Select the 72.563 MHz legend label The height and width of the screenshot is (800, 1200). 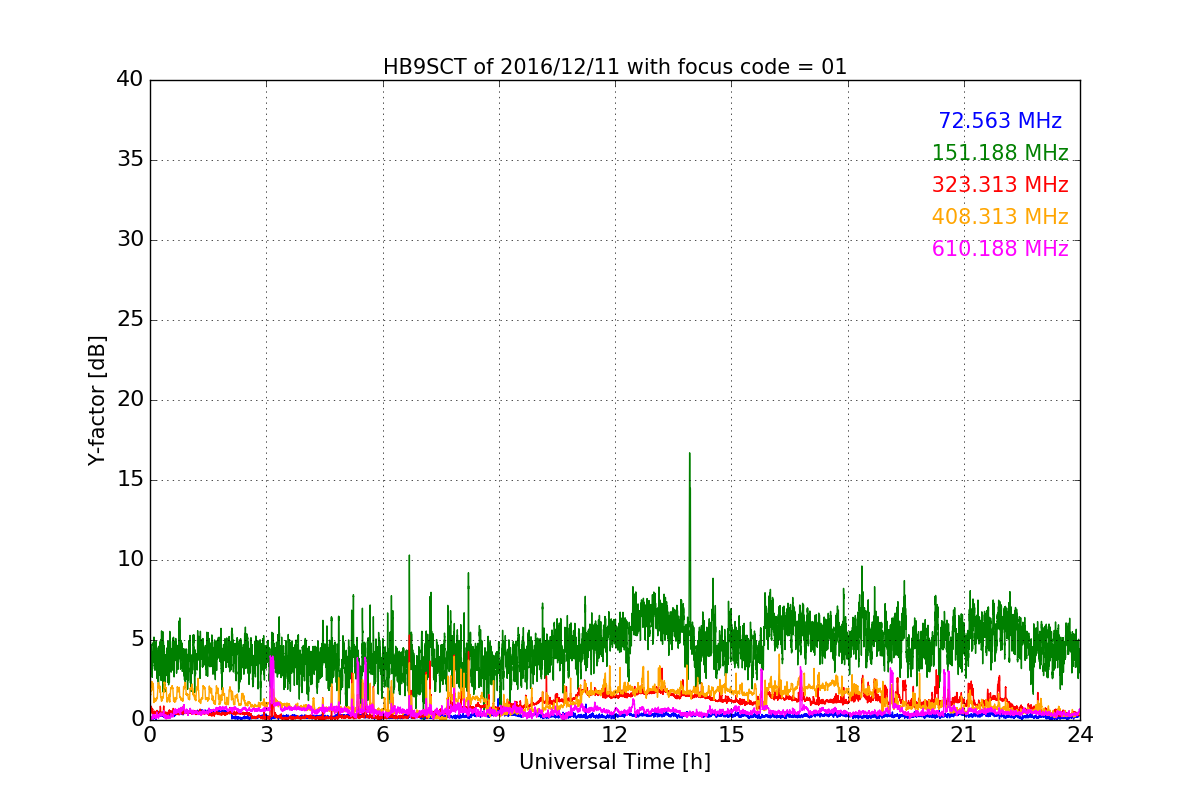pyautogui.click(x=1000, y=121)
